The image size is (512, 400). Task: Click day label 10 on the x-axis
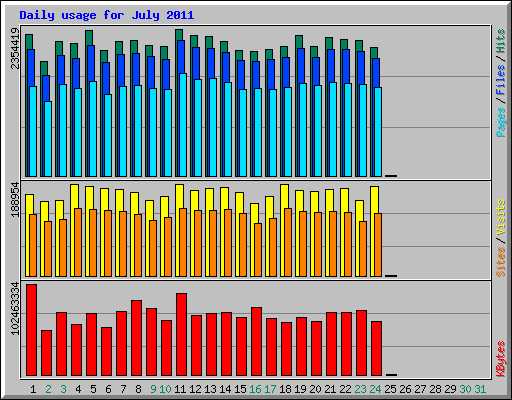pyautogui.click(x=165, y=389)
